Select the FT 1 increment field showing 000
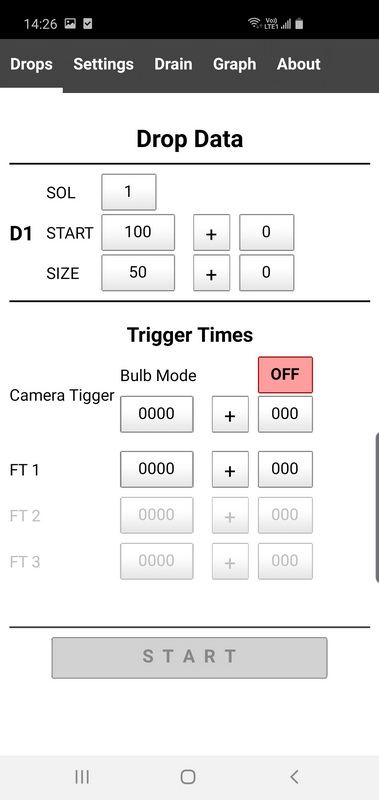Image resolution: width=379 pixels, height=800 pixels. 285,469
